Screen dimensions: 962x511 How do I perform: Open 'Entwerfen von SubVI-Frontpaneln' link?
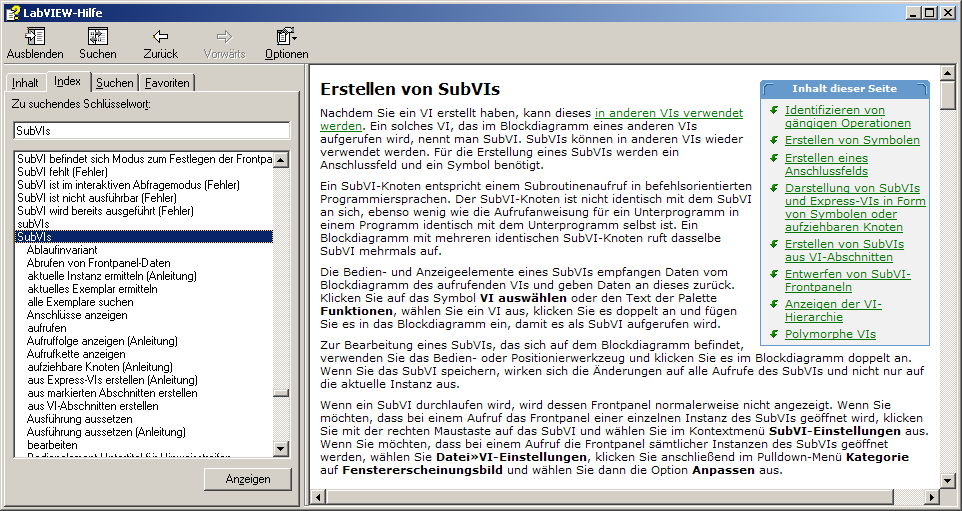(848, 280)
